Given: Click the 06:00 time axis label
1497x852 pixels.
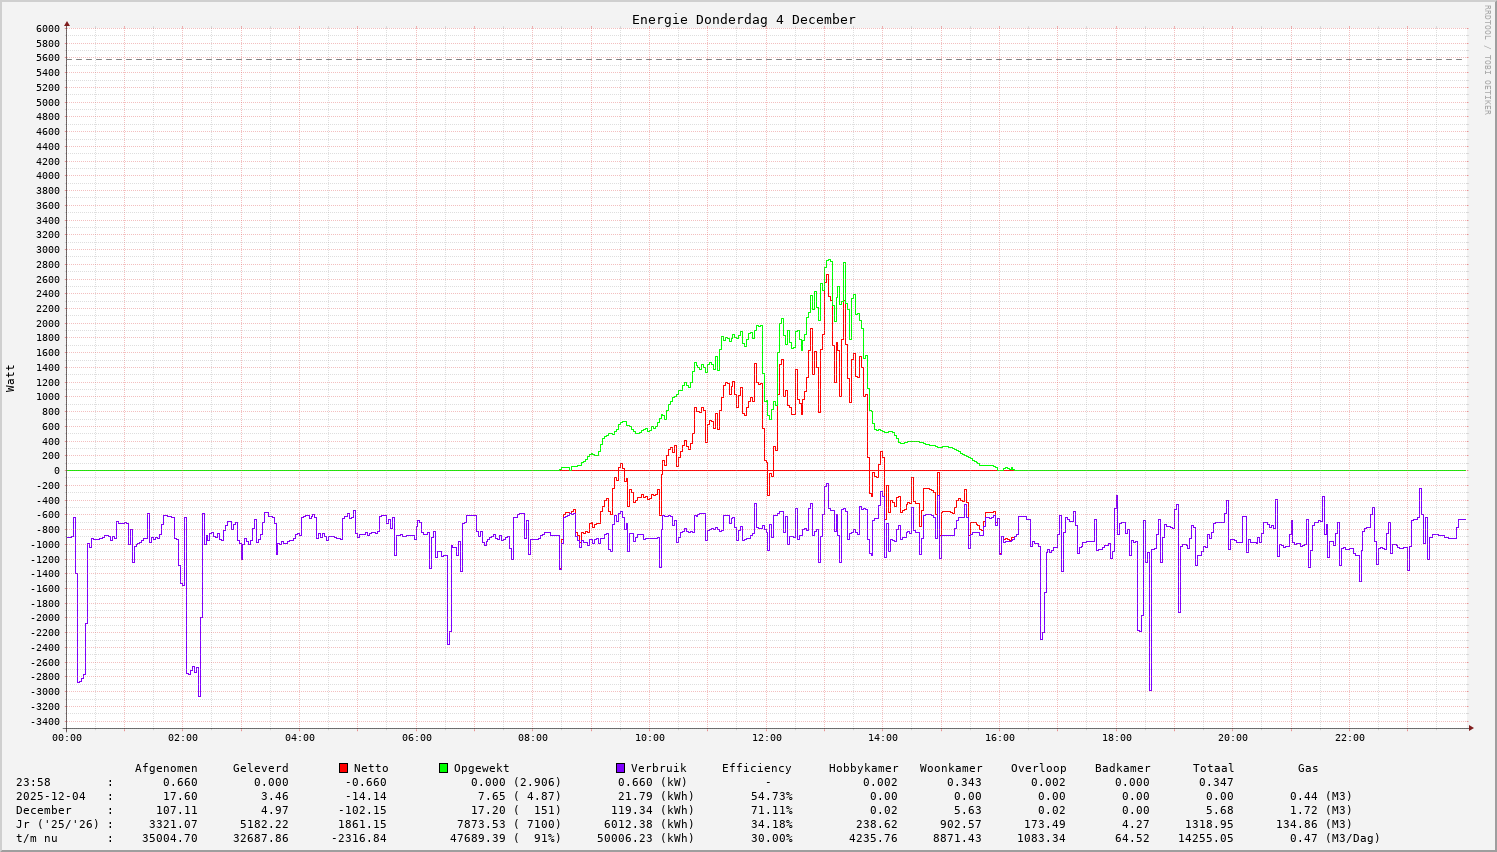Looking at the screenshot, I should [x=416, y=738].
